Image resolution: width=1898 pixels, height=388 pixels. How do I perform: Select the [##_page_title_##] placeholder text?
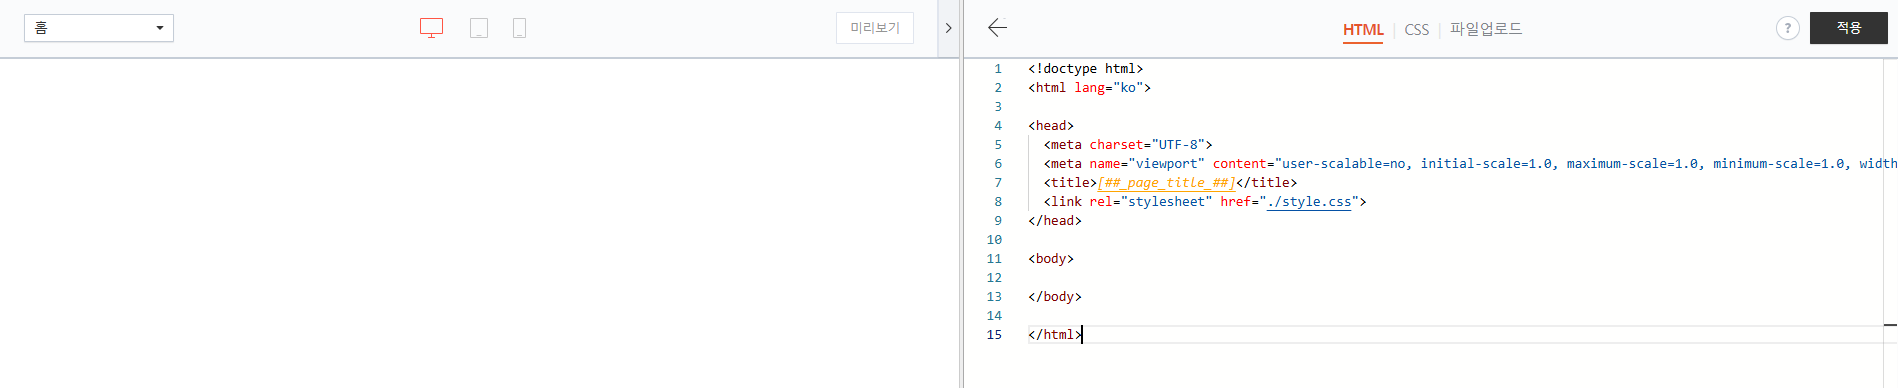(1166, 183)
